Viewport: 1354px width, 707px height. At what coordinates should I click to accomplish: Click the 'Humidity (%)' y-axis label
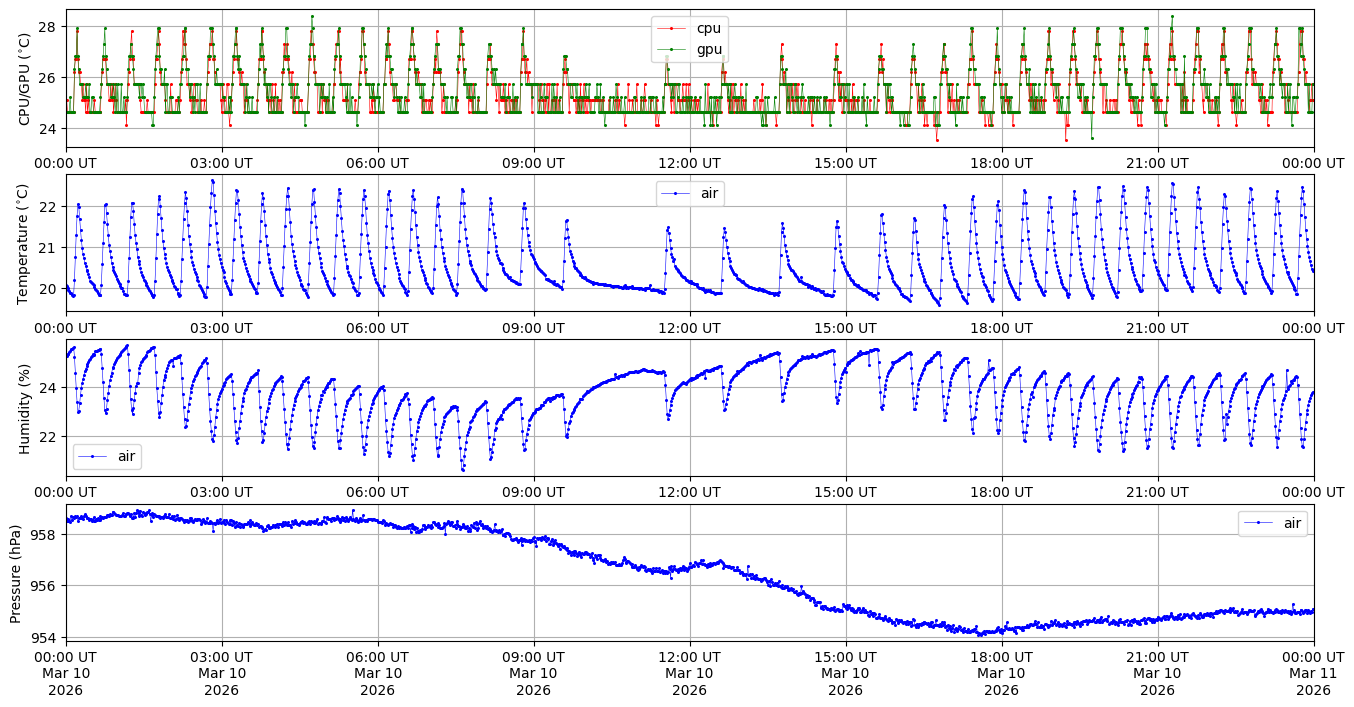[x=25, y=408]
